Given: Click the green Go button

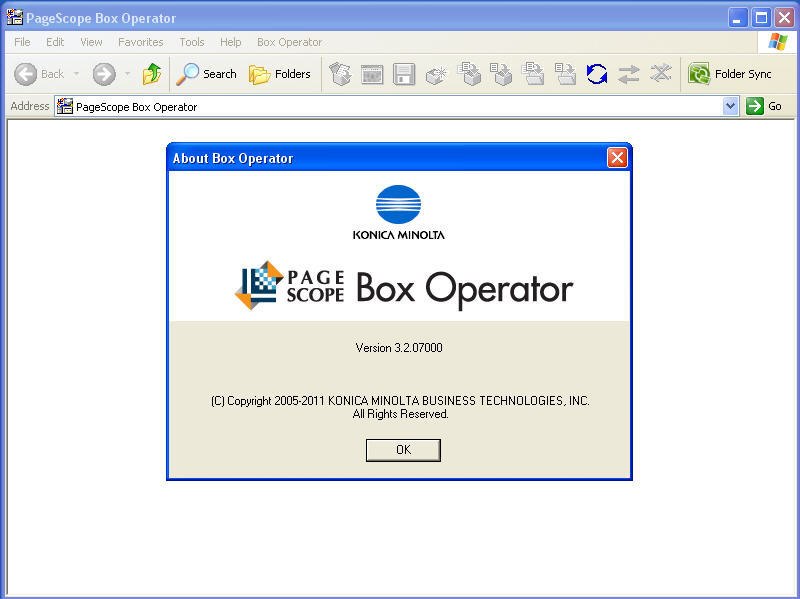Looking at the screenshot, I should [x=764, y=106].
